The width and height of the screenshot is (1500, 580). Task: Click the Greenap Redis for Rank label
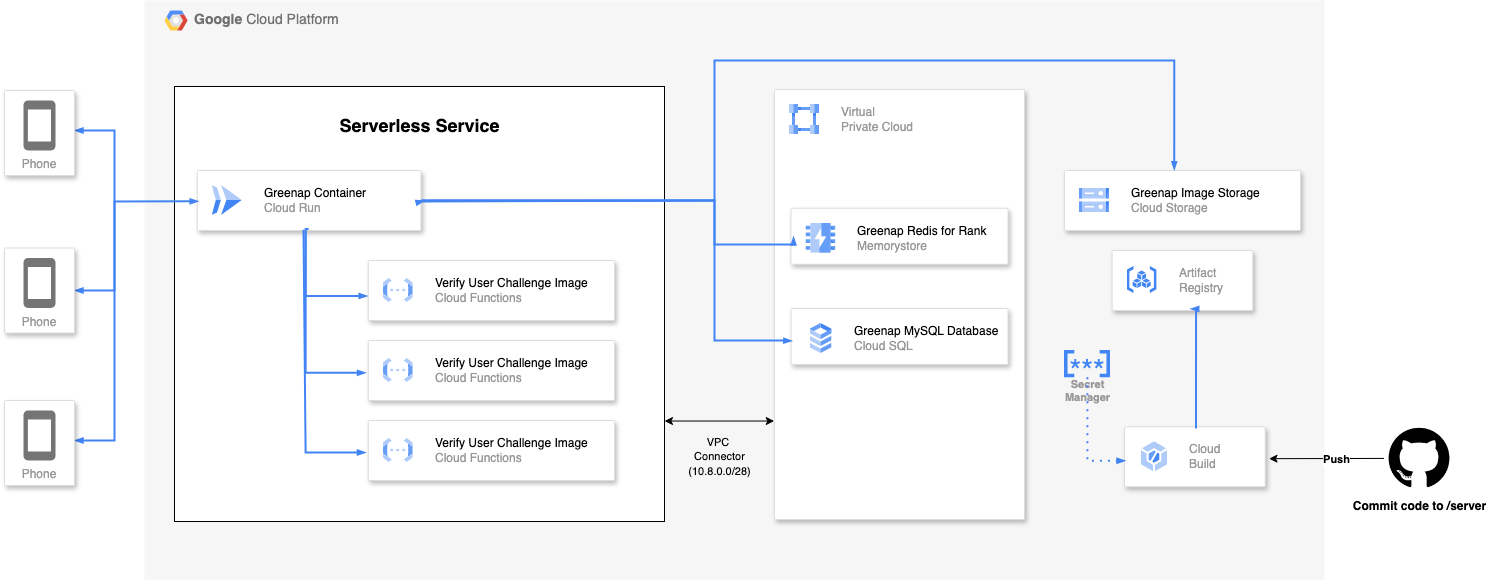click(921, 231)
